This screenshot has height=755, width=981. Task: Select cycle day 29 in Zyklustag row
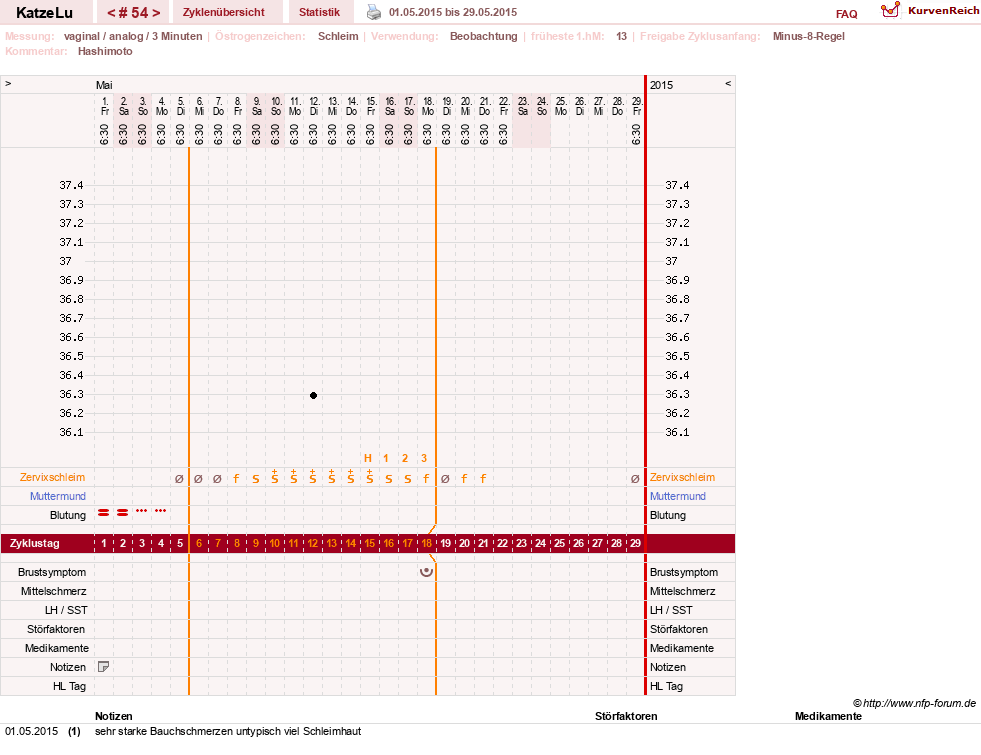(x=635, y=543)
